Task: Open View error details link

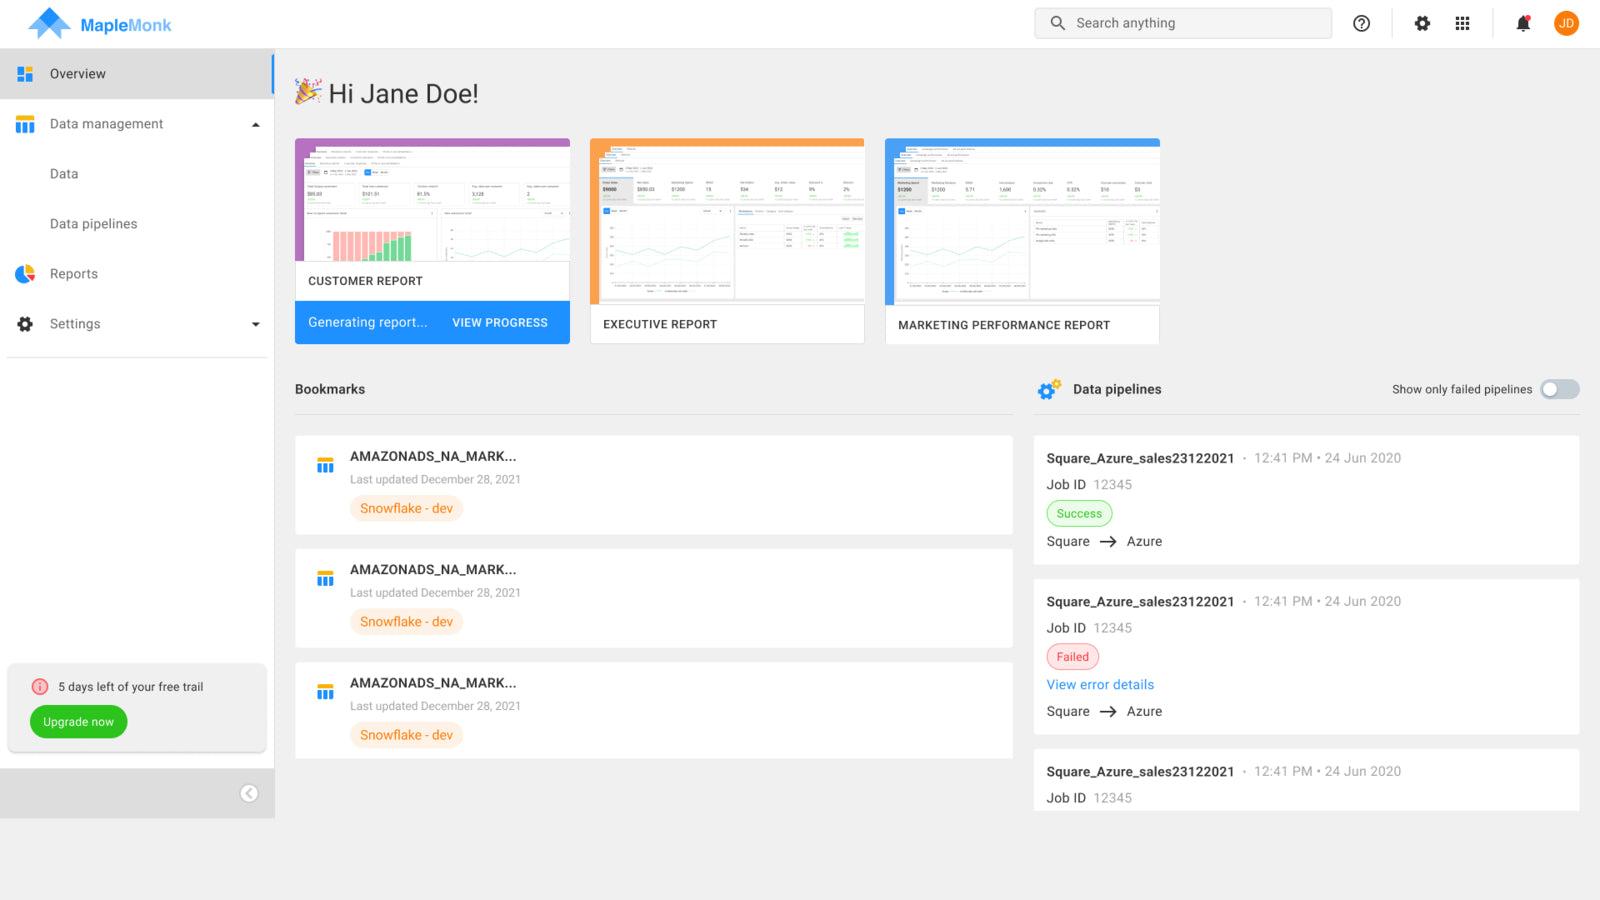Action: coord(1100,684)
